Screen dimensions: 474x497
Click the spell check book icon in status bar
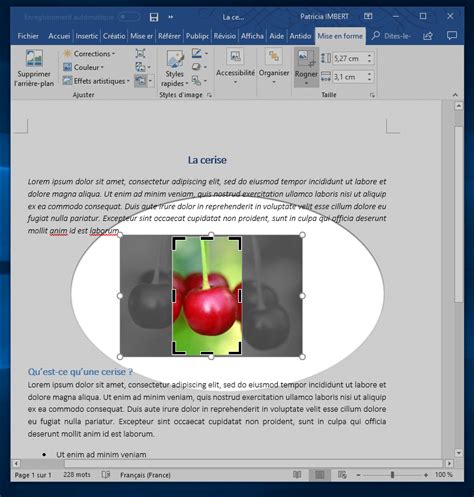[x=106, y=474]
